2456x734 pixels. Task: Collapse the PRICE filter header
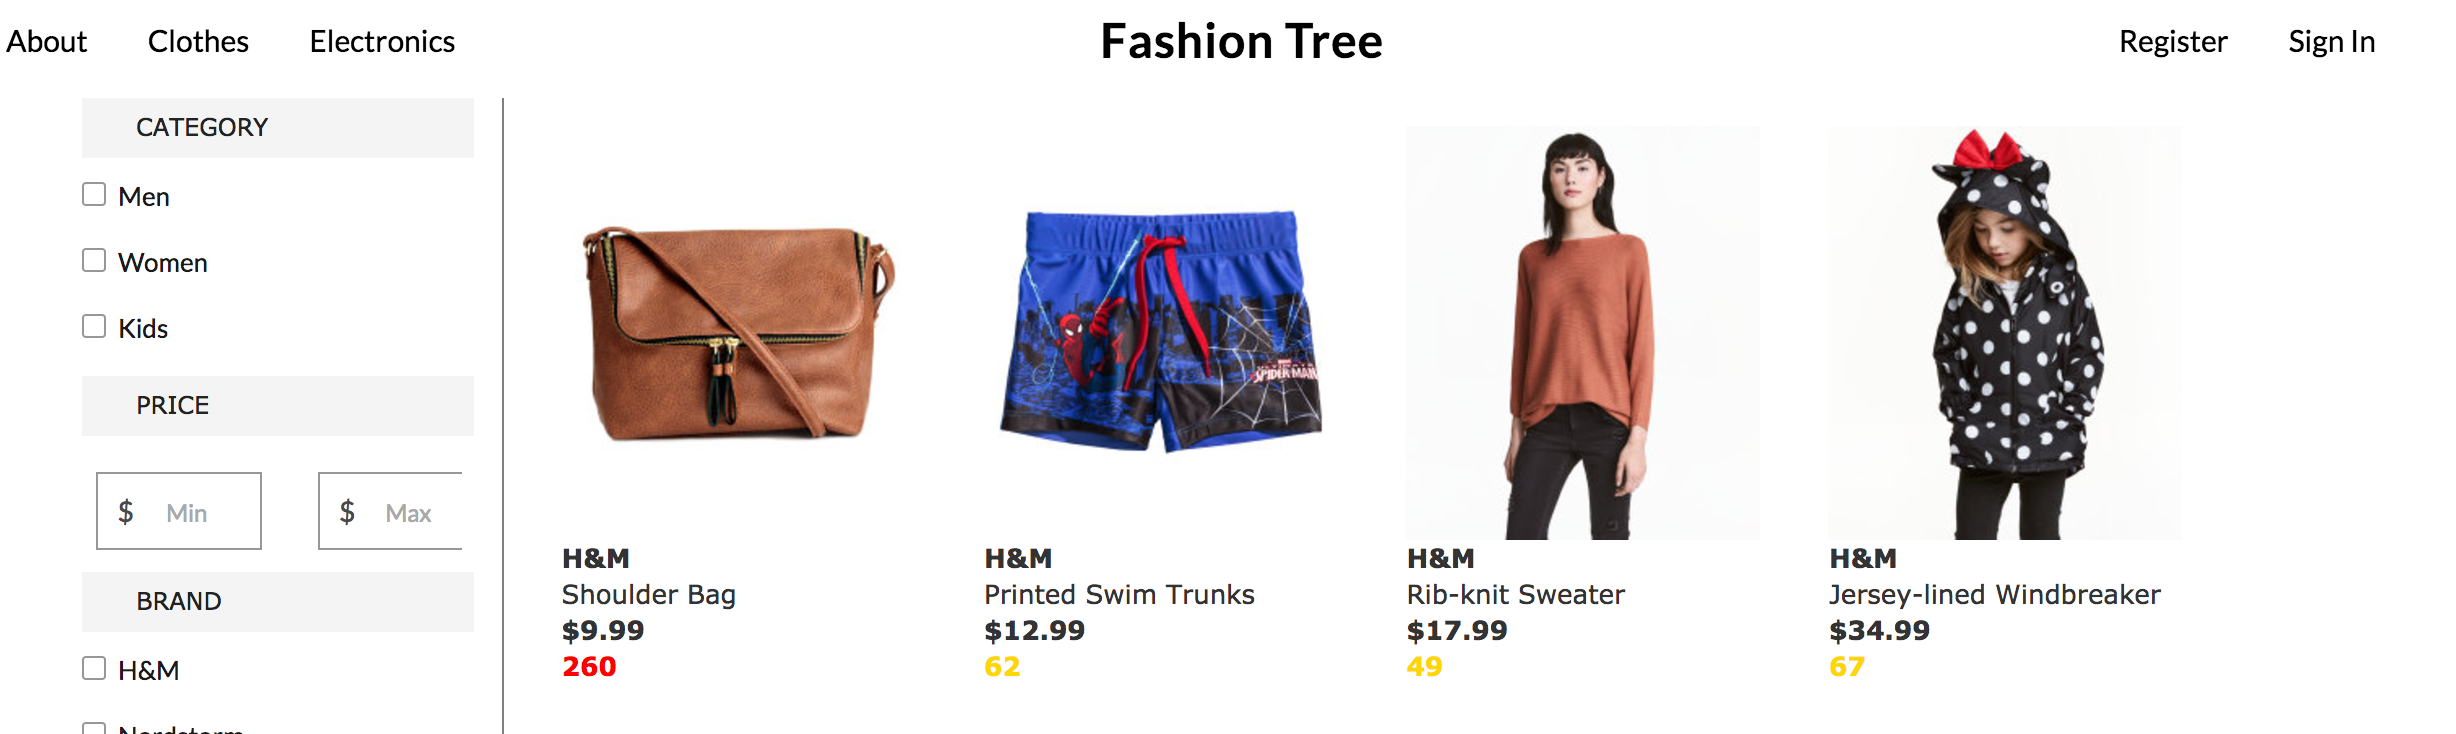pyautogui.click(x=278, y=406)
